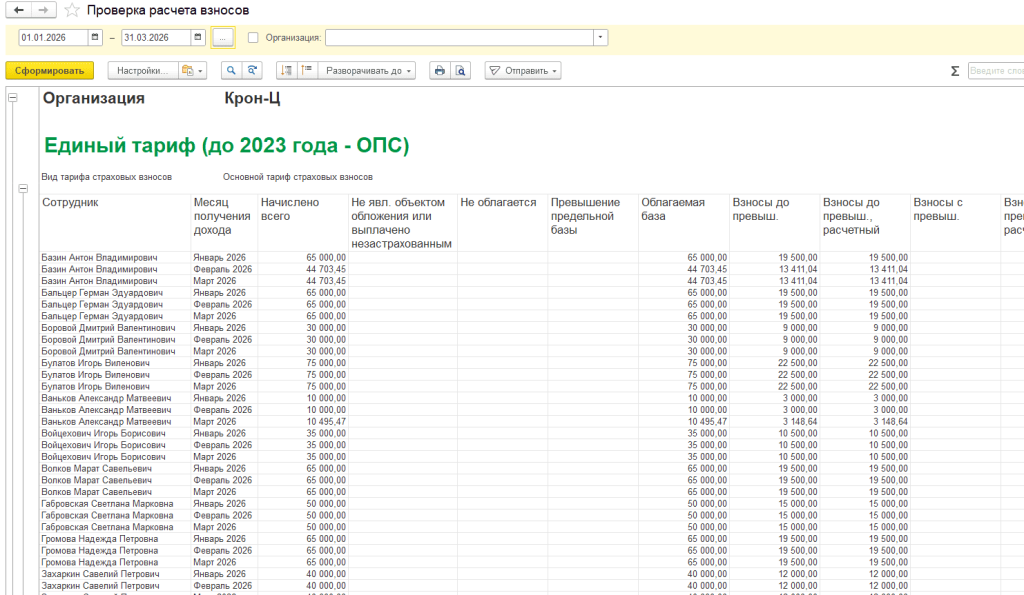Click the print icon
This screenshot has width=1024, height=595.
[440, 71]
